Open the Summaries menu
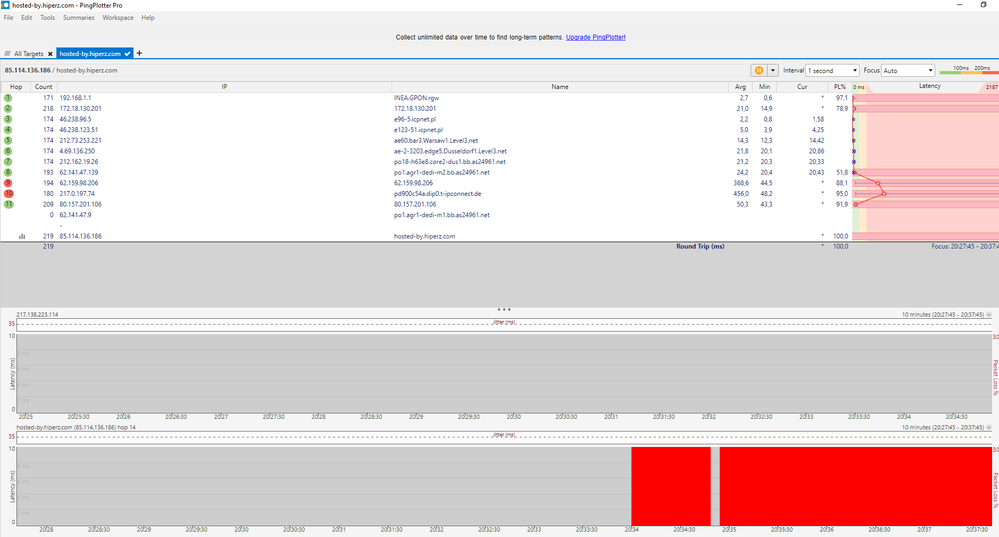The height and width of the screenshot is (537, 999). pos(78,18)
